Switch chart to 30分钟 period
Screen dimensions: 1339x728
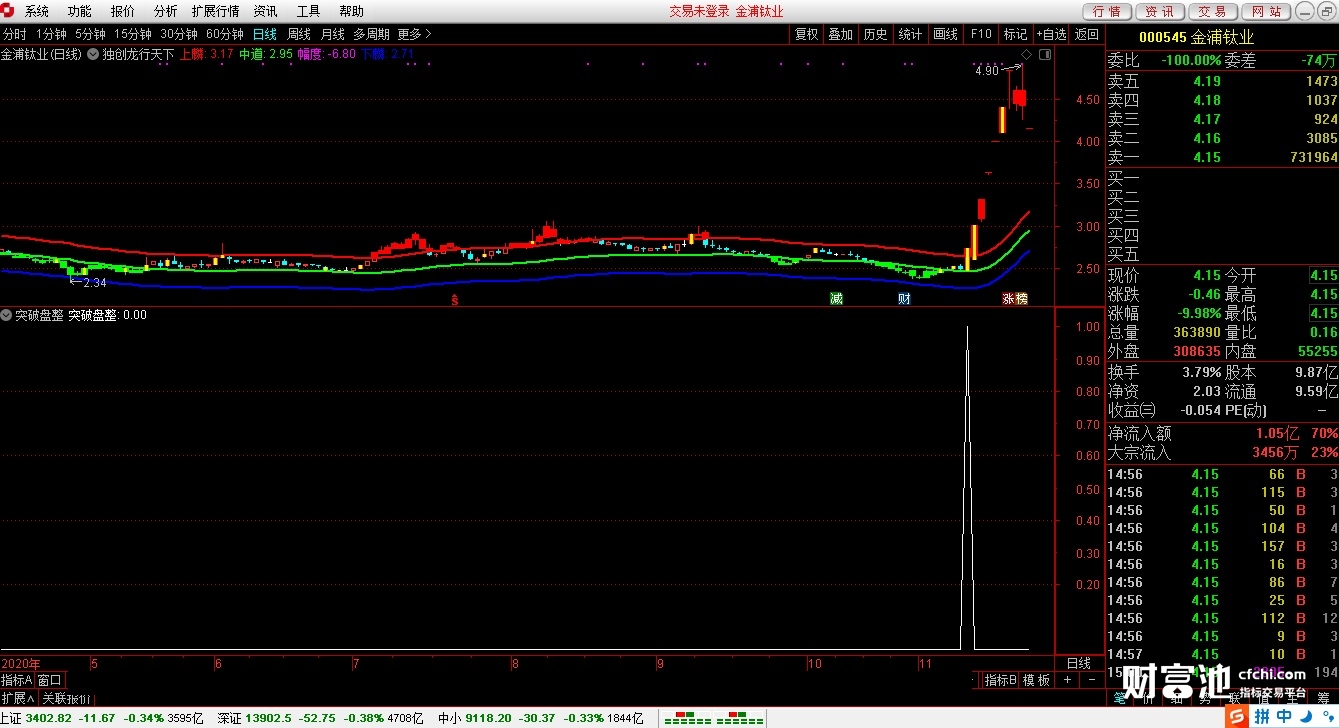tap(179, 34)
